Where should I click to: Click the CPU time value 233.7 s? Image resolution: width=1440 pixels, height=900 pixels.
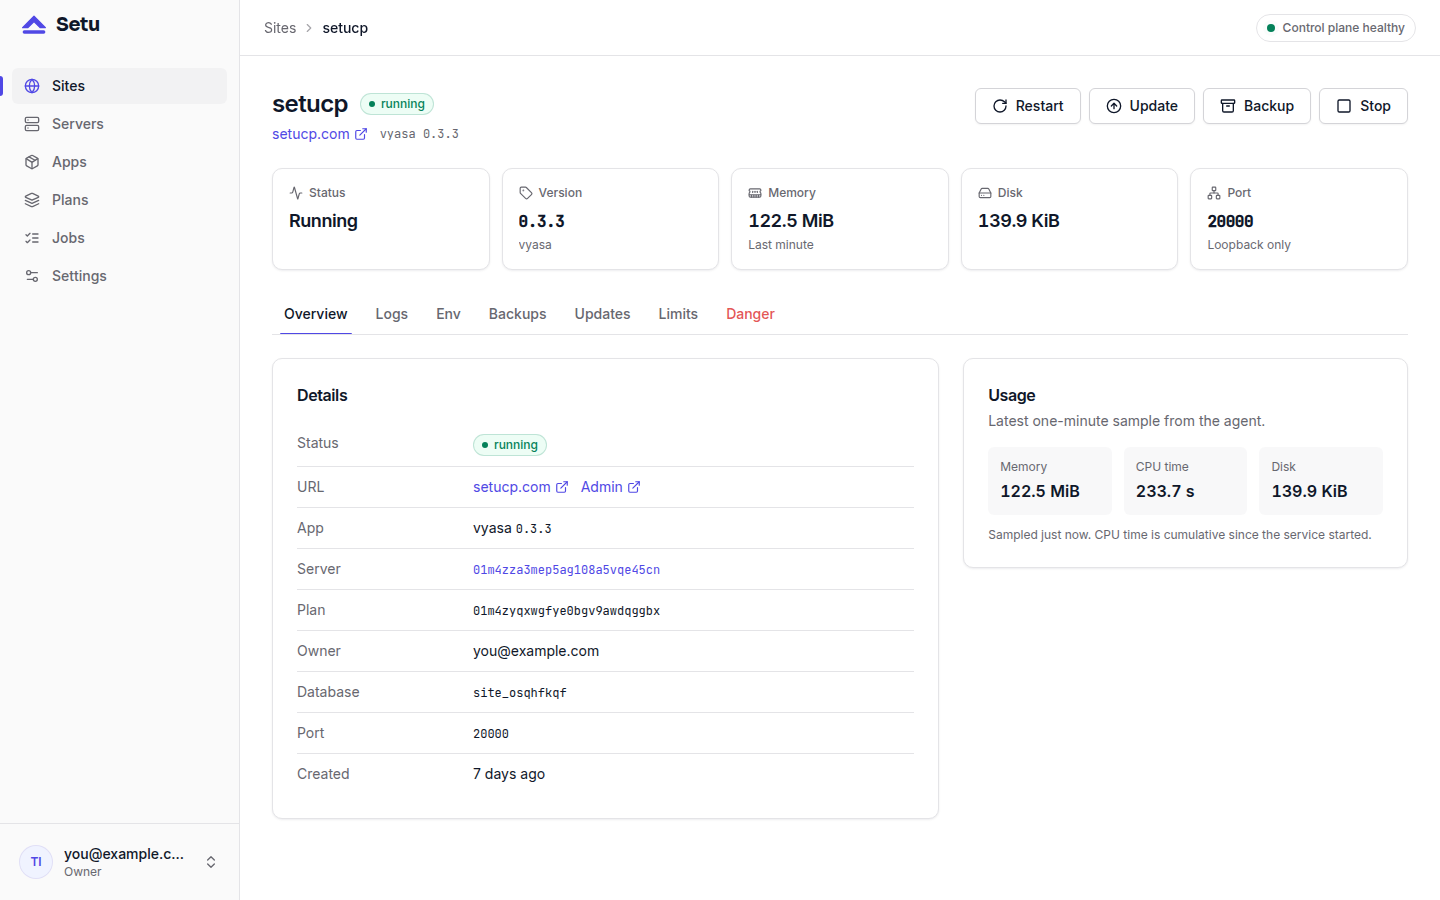pos(1165,491)
